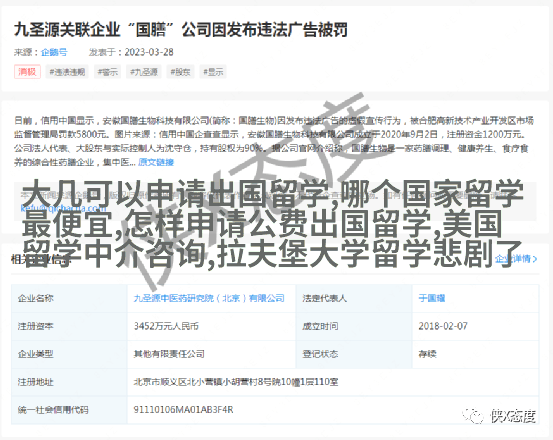The image size is (553, 440).
Task: Click the 其他有限责任公司 company type value
Action: pyautogui.click(x=169, y=354)
